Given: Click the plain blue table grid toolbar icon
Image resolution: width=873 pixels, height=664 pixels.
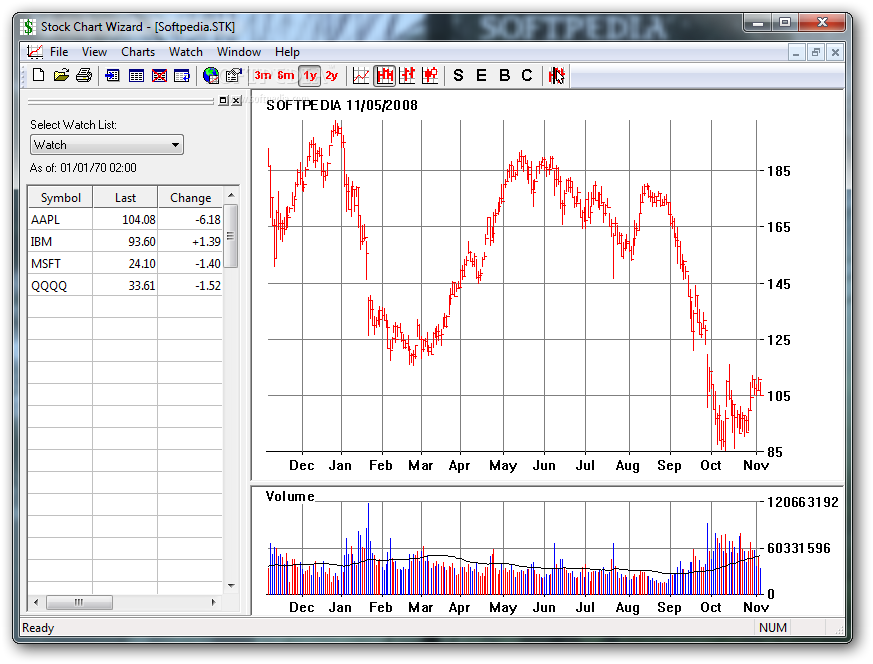Looking at the screenshot, I should pos(136,75).
